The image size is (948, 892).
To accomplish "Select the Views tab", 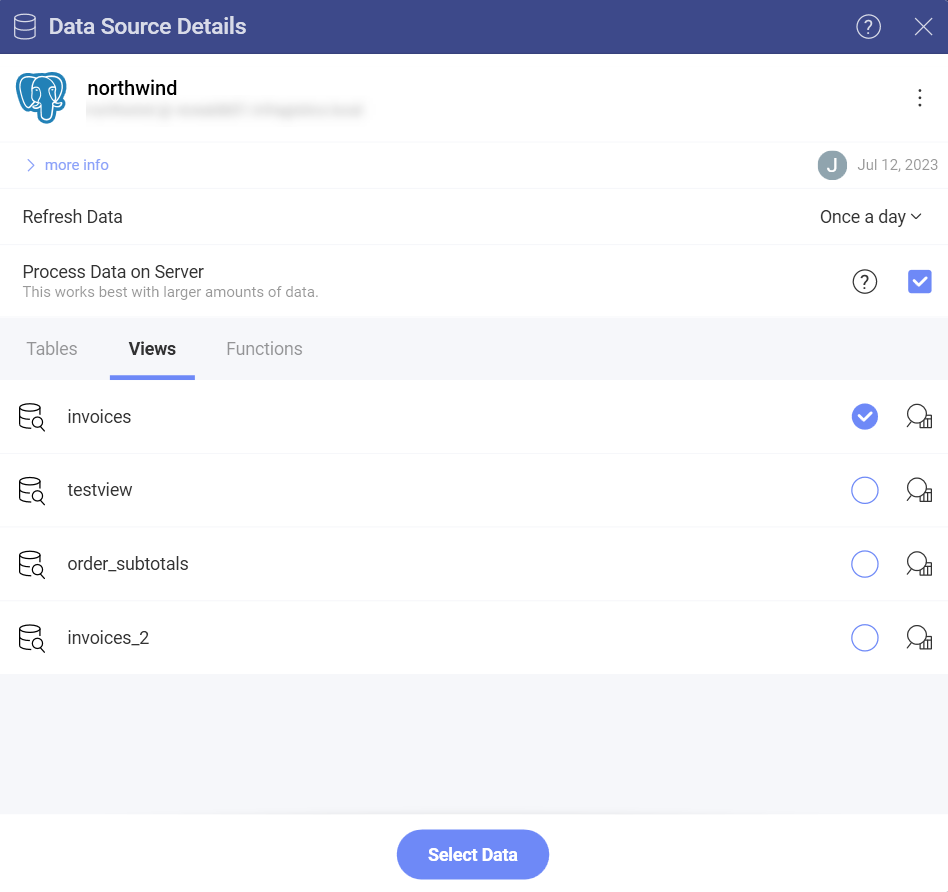I will click(x=152, y=349).
